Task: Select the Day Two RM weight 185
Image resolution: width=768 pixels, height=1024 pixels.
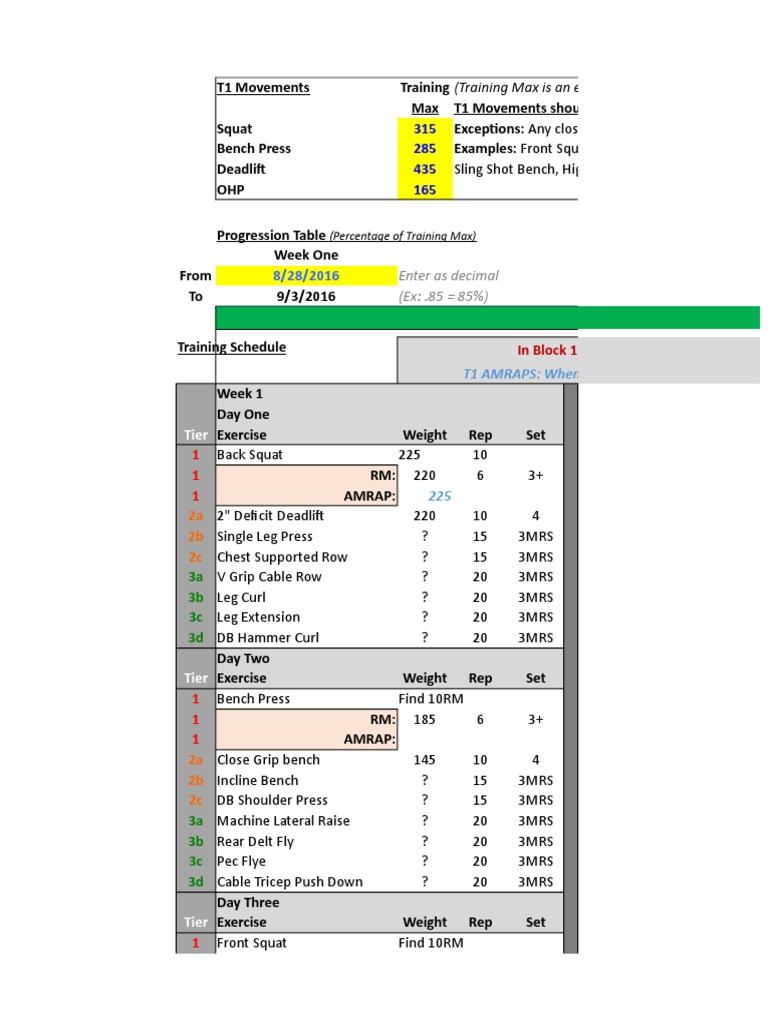Action: (424, 720)
